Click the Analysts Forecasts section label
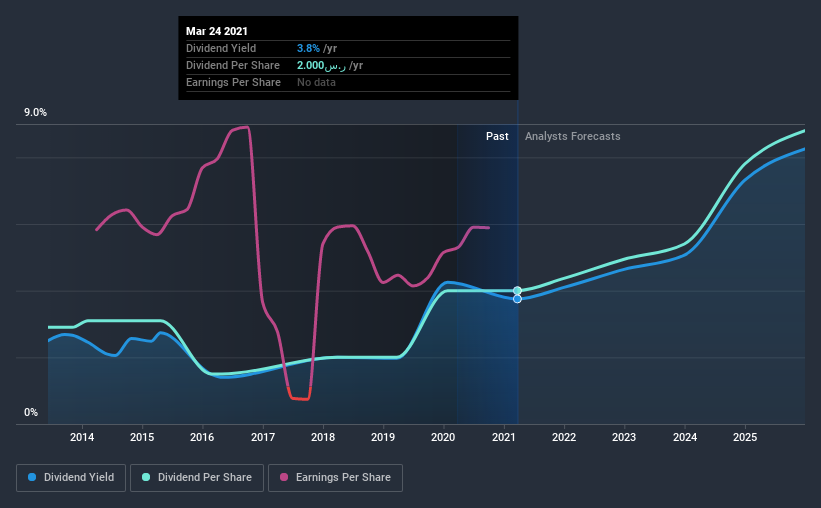 pyautogui.click(x=573, y=136)
